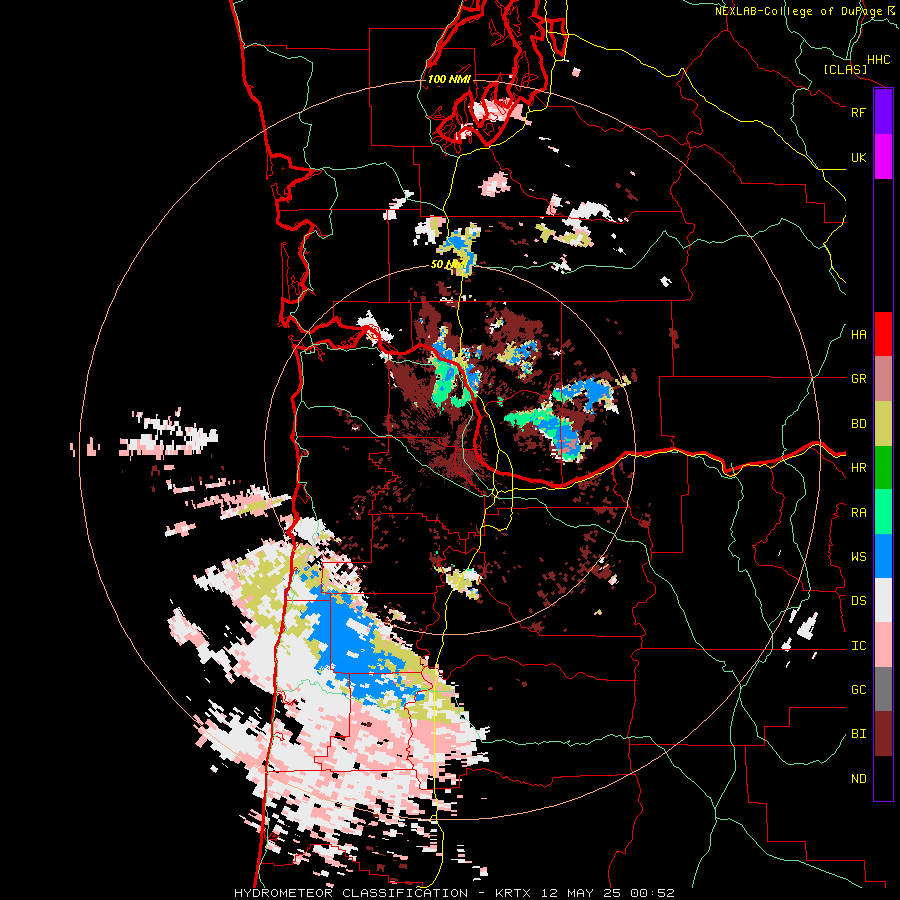
Task: Click the 00:52 time stamp
Action: tap(652, 893)
